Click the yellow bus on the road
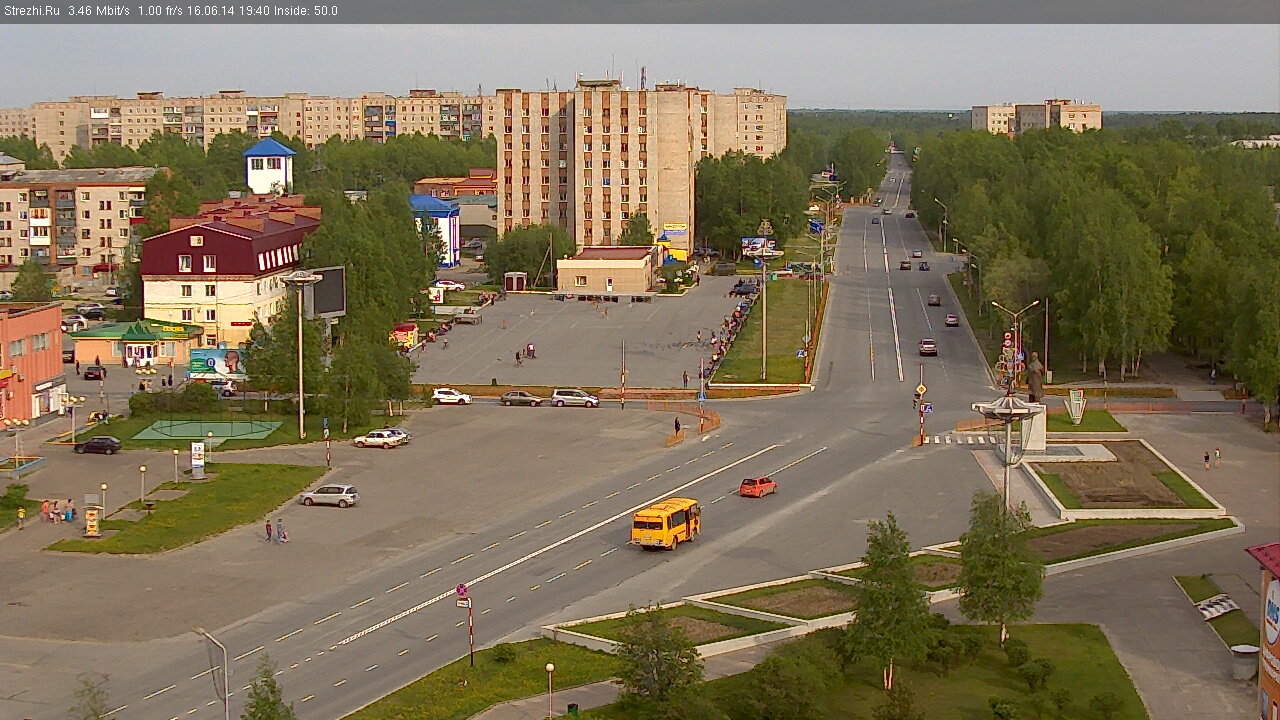The width and height of the screenshot is (1280, 720). click(x=665, y=524)
